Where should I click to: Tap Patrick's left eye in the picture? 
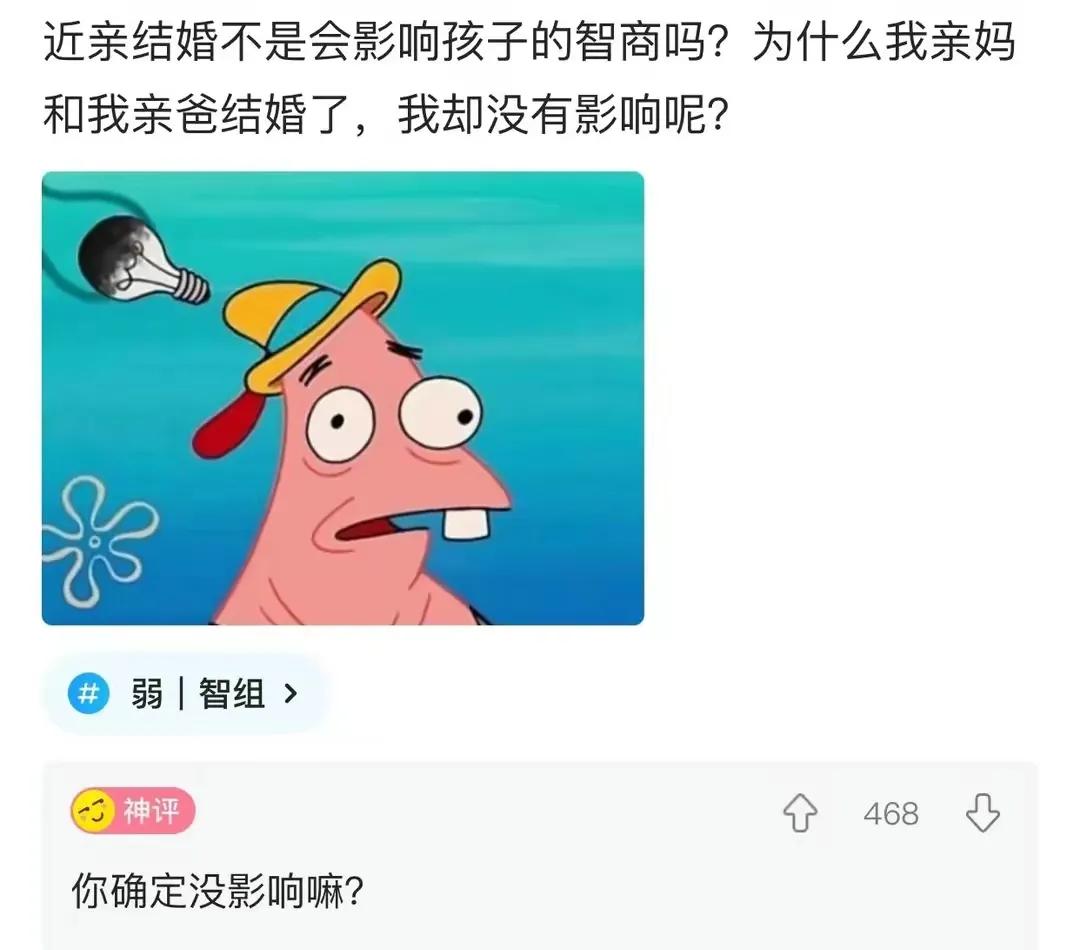[x=340, y=424]
